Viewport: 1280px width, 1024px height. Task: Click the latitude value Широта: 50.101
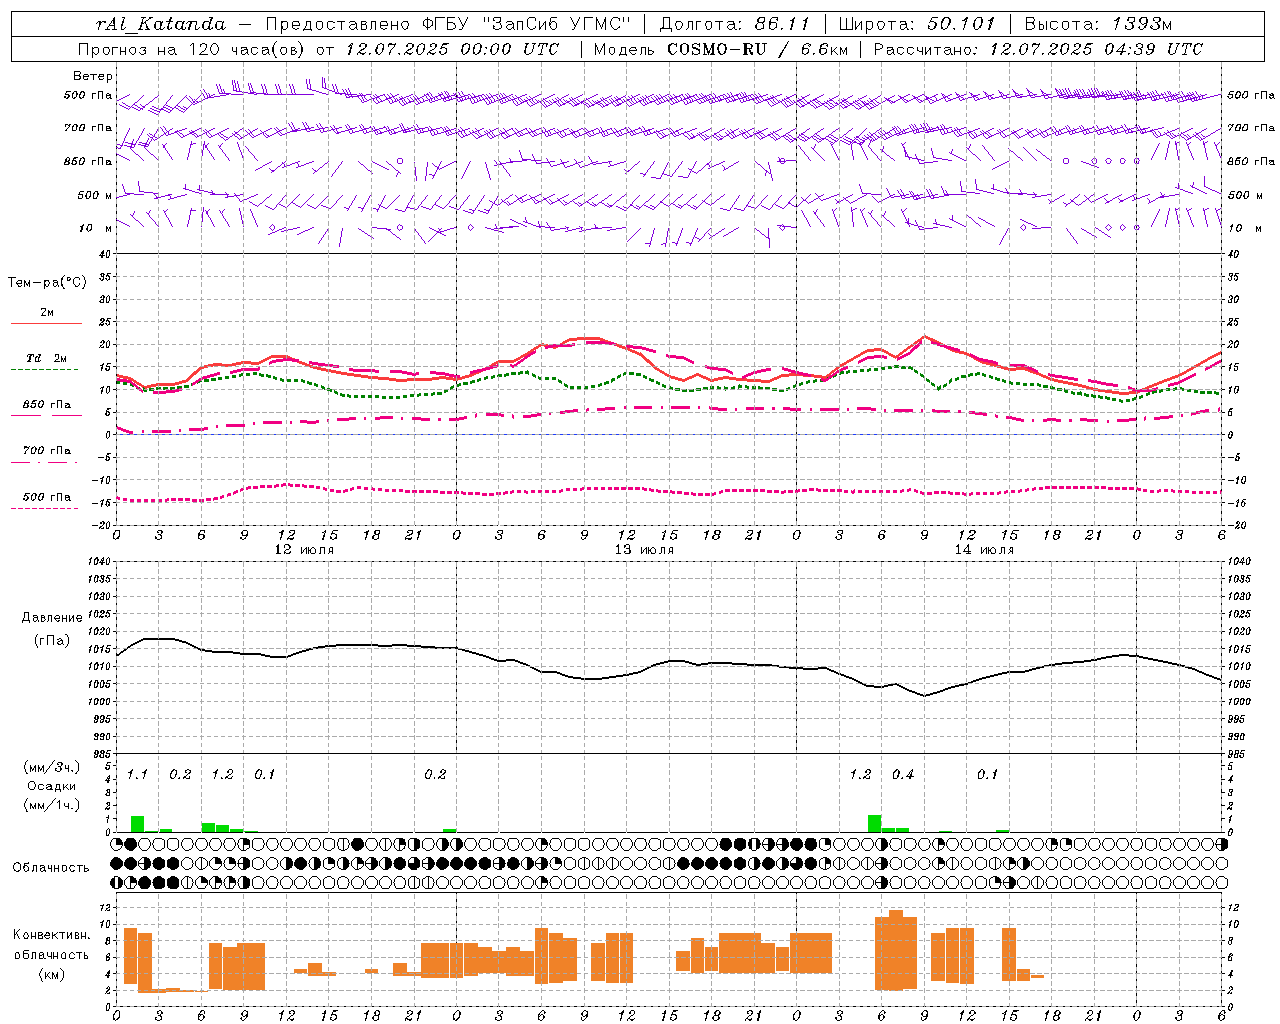[x=917, y=24]
